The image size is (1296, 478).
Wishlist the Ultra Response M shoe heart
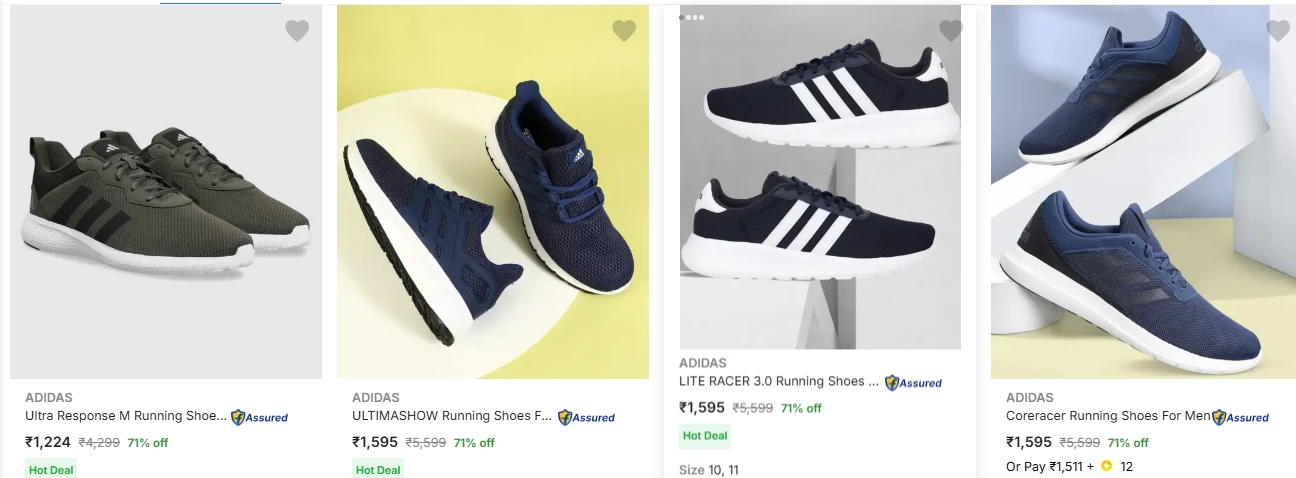click(297, 31)
